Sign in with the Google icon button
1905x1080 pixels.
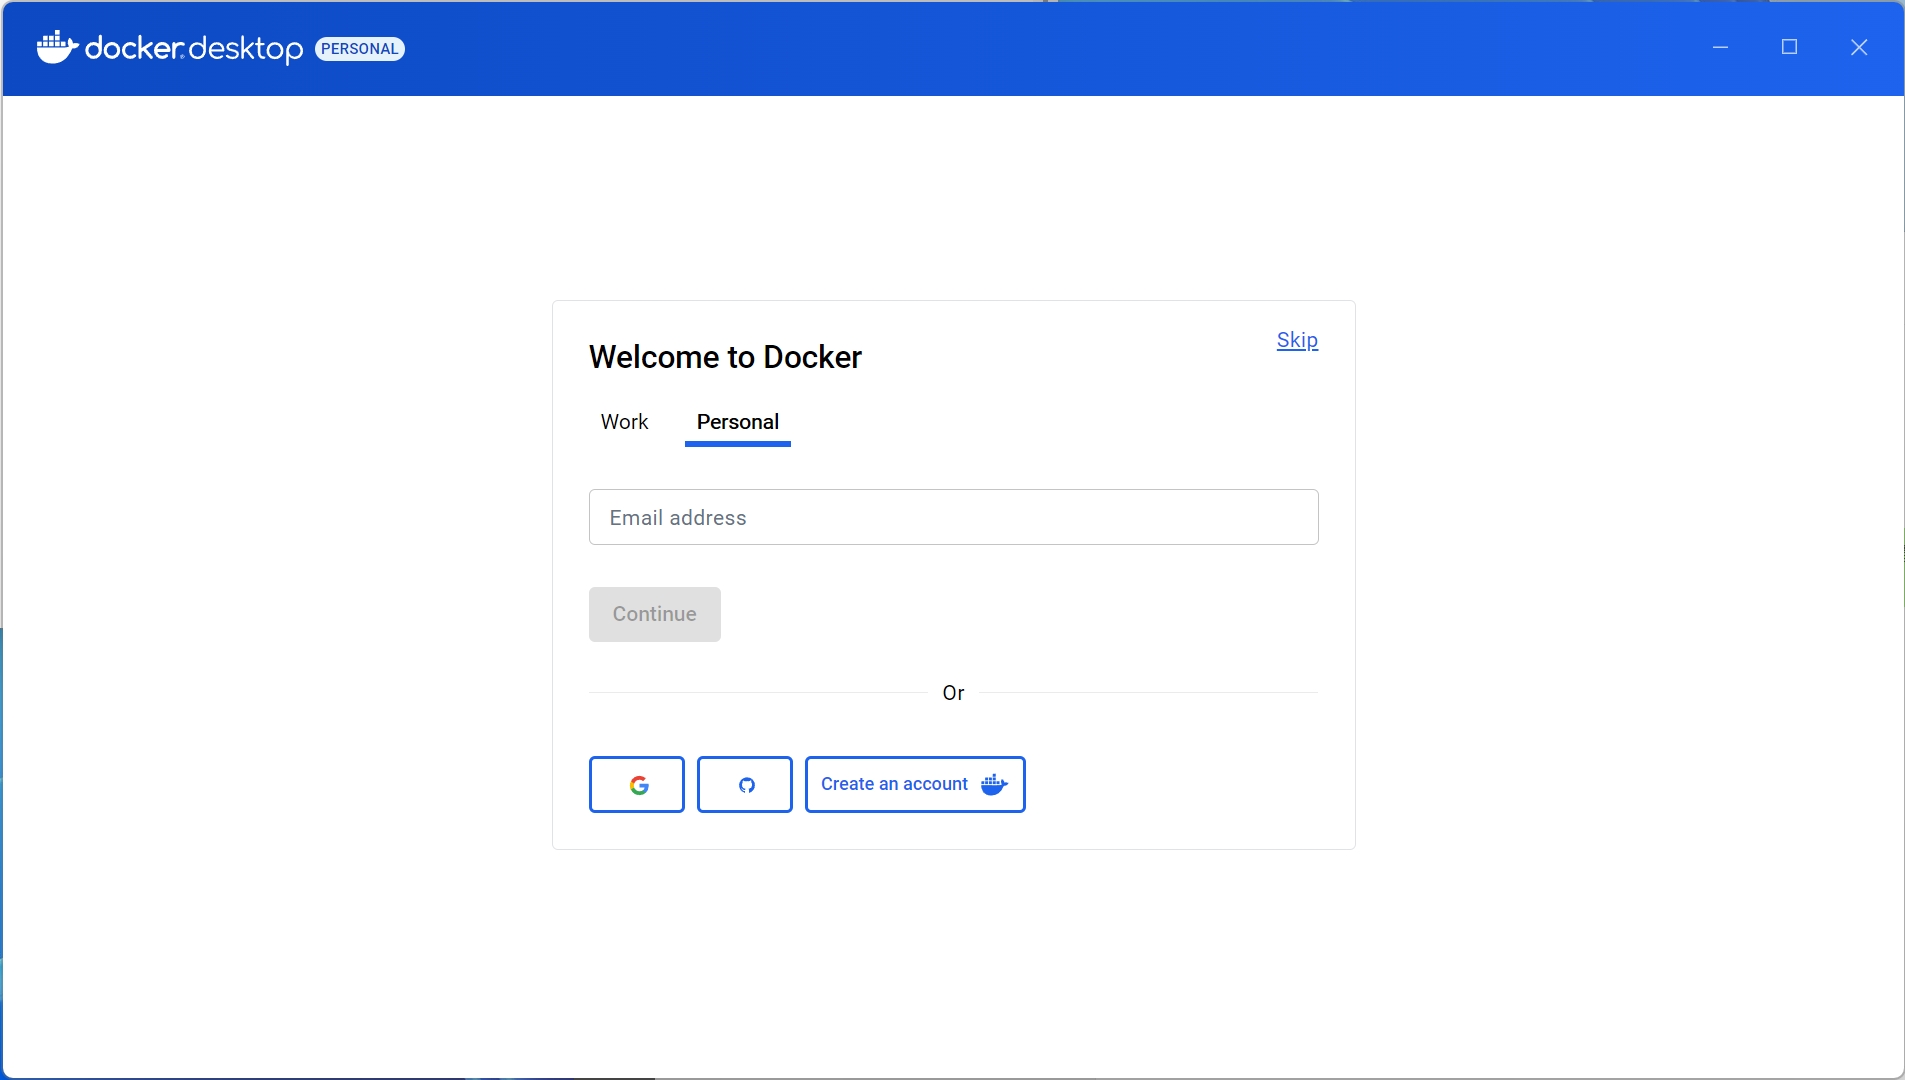tap(637, 785)
